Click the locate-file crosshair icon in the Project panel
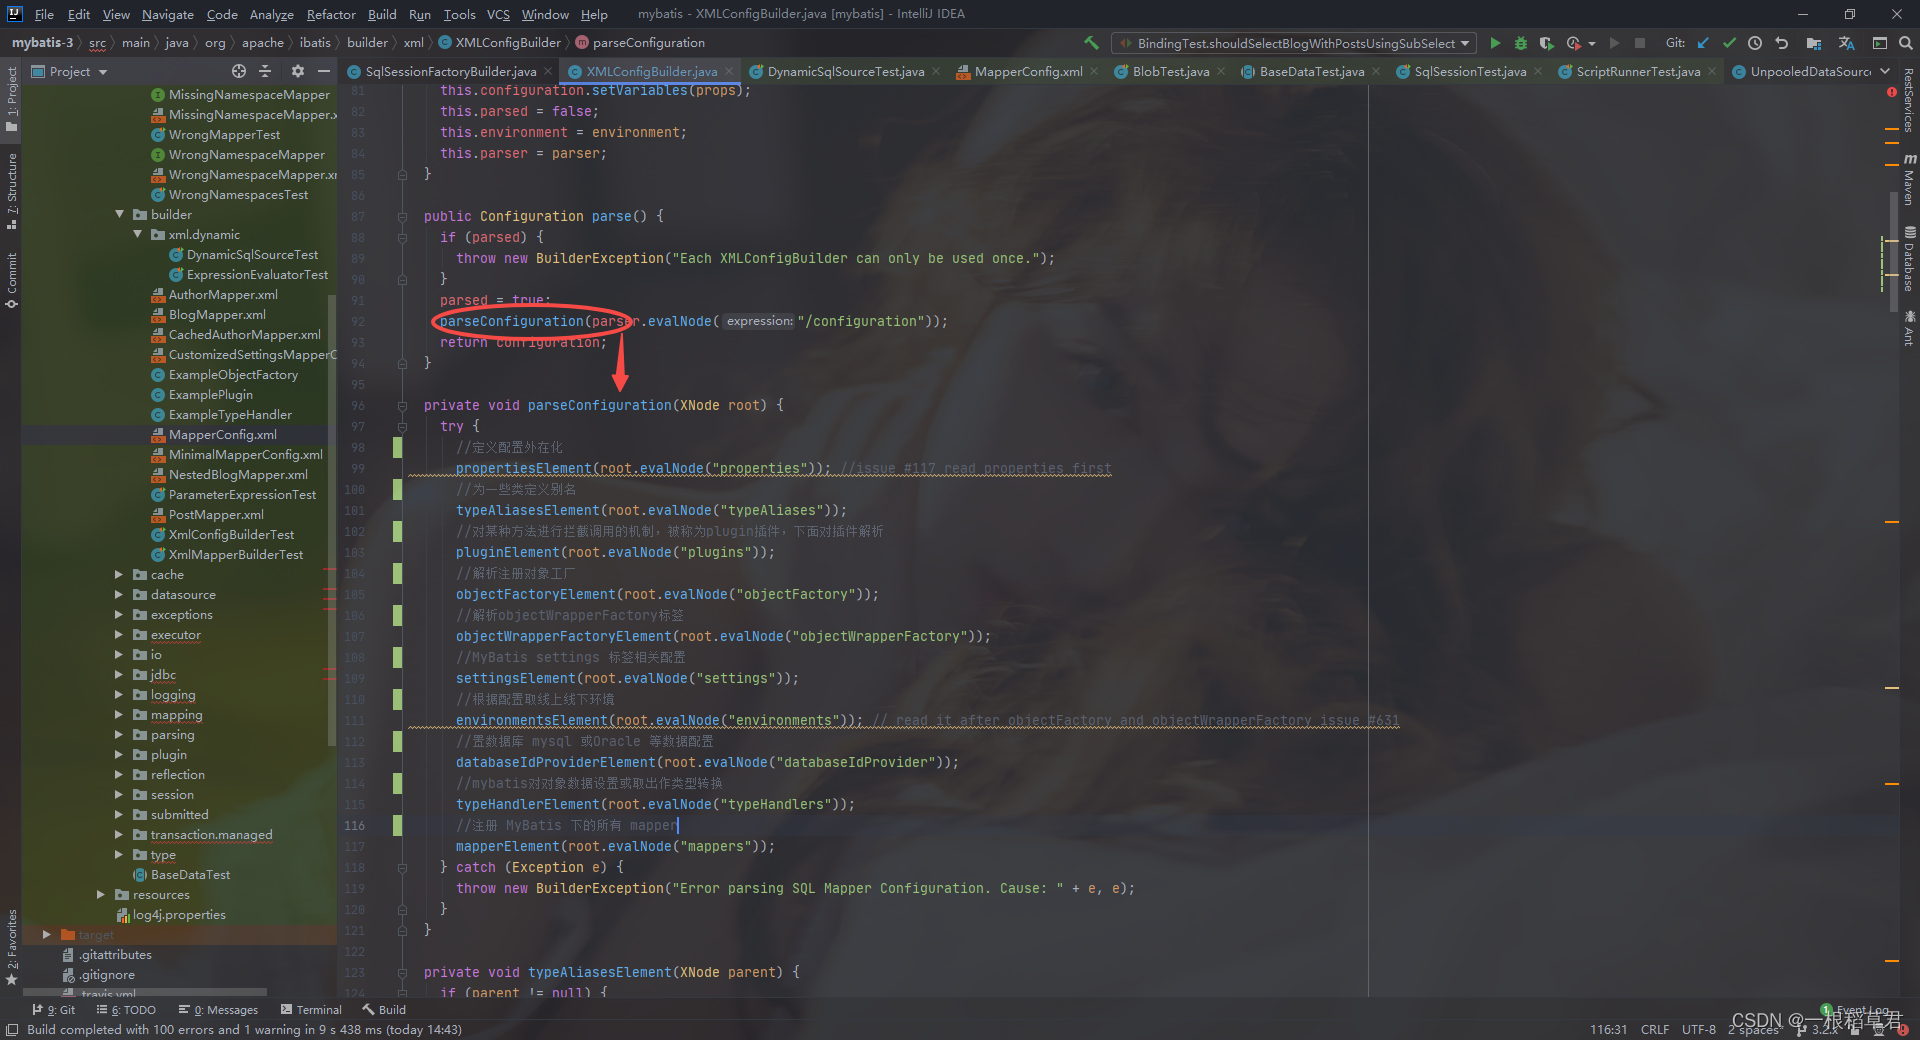The width and height of the screenshot is (1920, 1040). [239, 71]
